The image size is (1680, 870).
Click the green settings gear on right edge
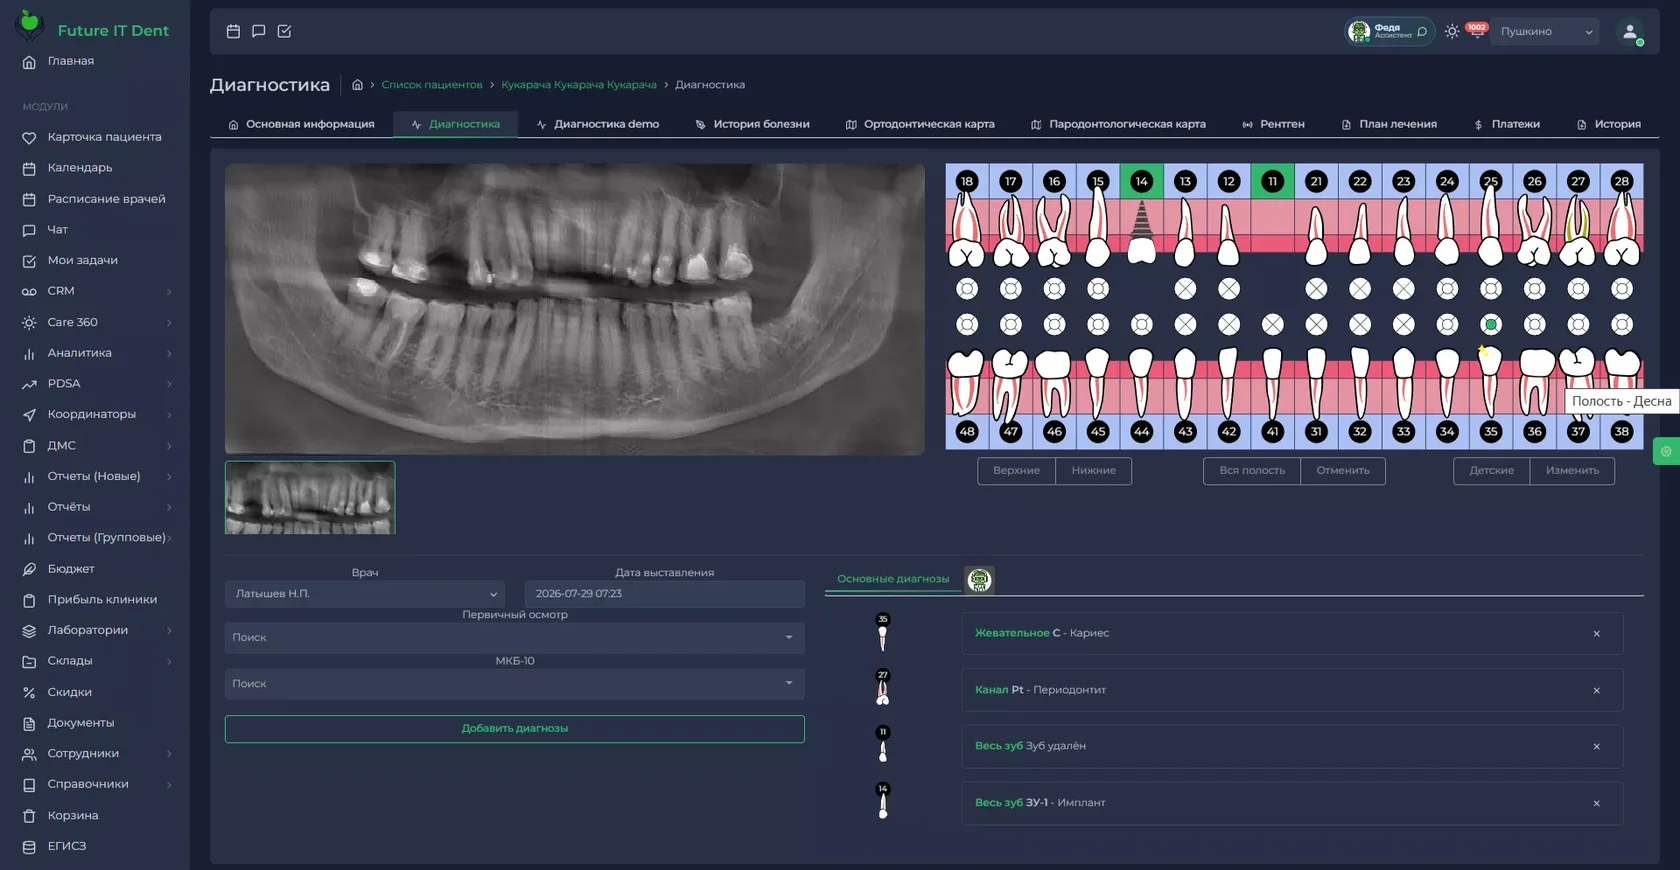(1666, 451)
